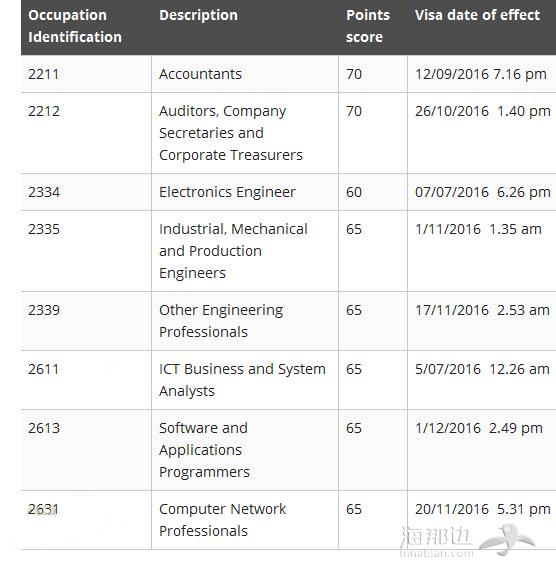Click Software and Applications Programmers description
The width and height of the screenshot is (556, 574).
[x=204, y=450]
